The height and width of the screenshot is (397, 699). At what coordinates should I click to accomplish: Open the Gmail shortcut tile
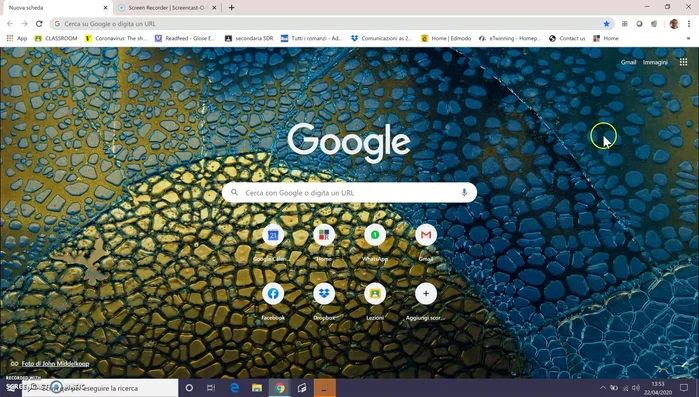click(426, 235)
